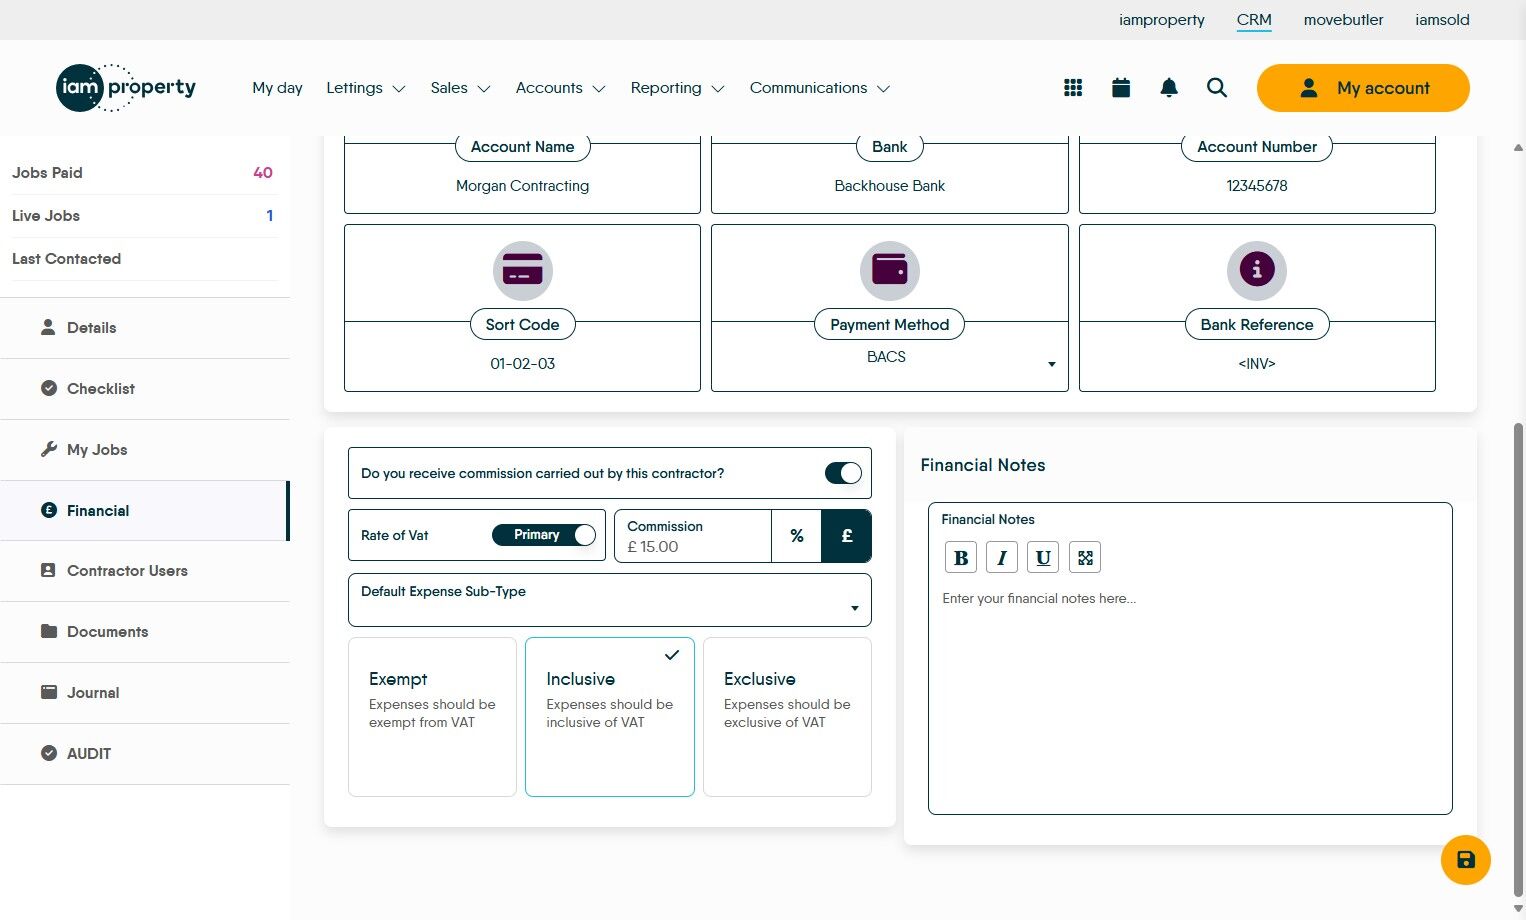Image resolution: width=1526 pixels, height=920 pixels.
Task: Click the Payment Method wallet icon
Action: (x=889, y=270)
